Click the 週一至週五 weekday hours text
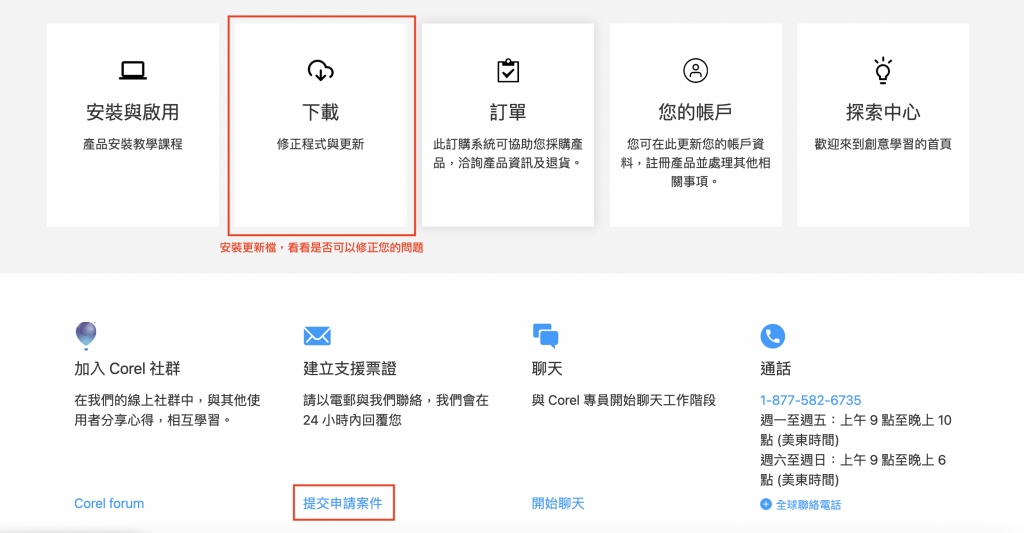The height and width of the screenshot is (533, 1024). [856, 430]
